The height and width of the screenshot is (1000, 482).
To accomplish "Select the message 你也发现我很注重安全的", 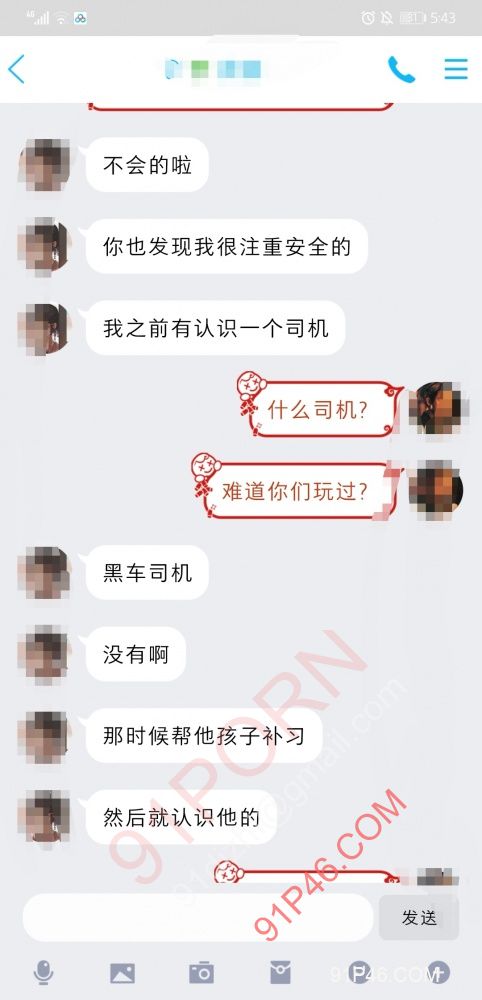I will [x=227, y=247].
